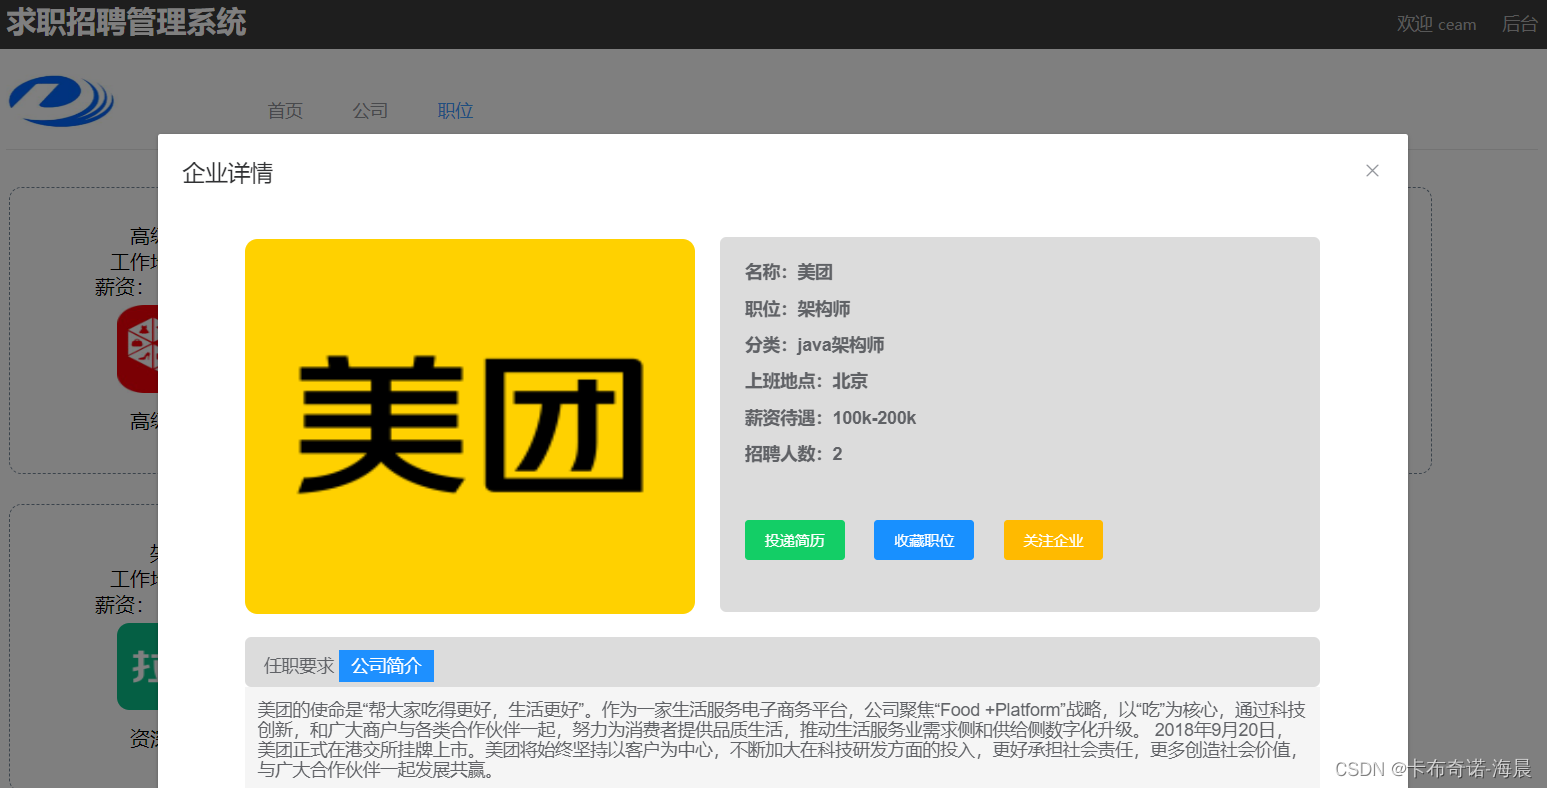Open the 公司 navigation item
This screenshot has width=1547, height=788.
point(370,111)
